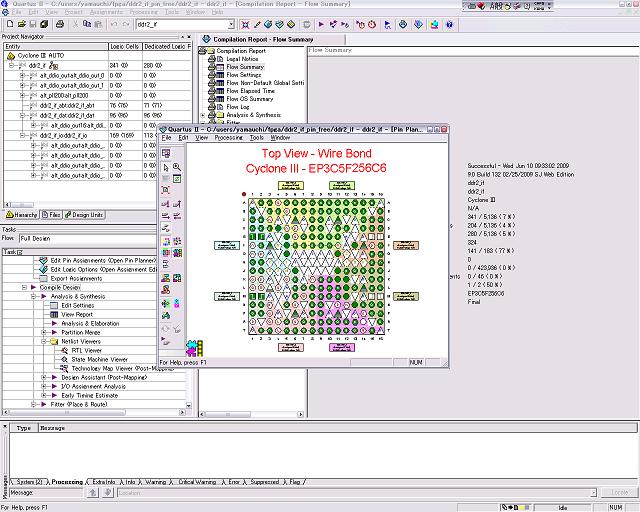This screenshot has height=512, width=640.
Task: Switch to the Design Units tab
Action: [x=84, y=215]
